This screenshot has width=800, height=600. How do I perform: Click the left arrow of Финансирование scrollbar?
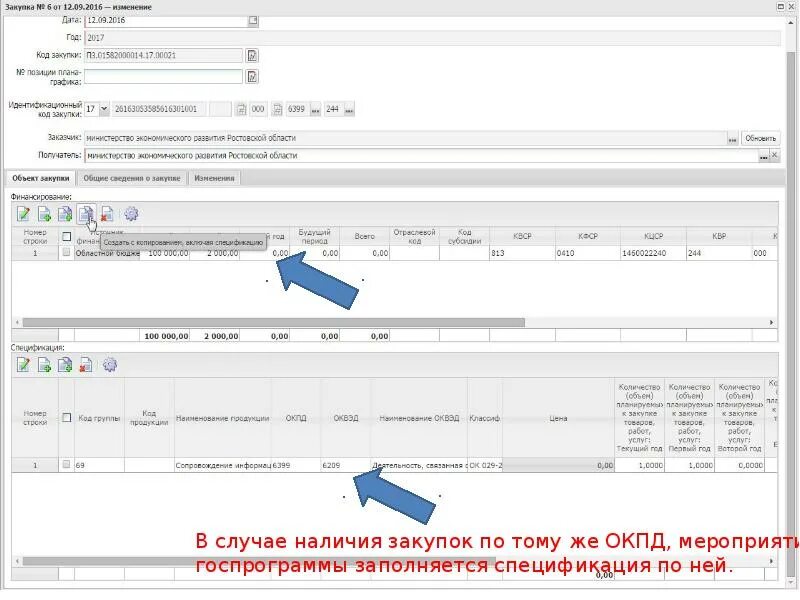point(17,322)
